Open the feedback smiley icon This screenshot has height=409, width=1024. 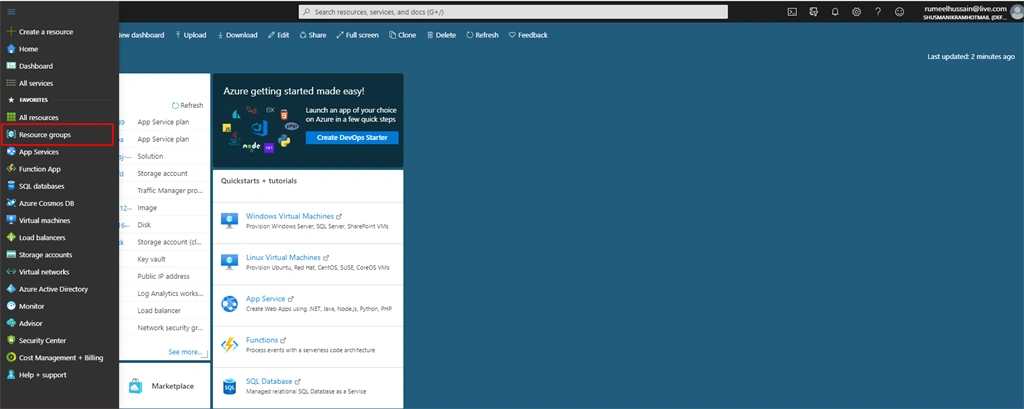[900, 12]
